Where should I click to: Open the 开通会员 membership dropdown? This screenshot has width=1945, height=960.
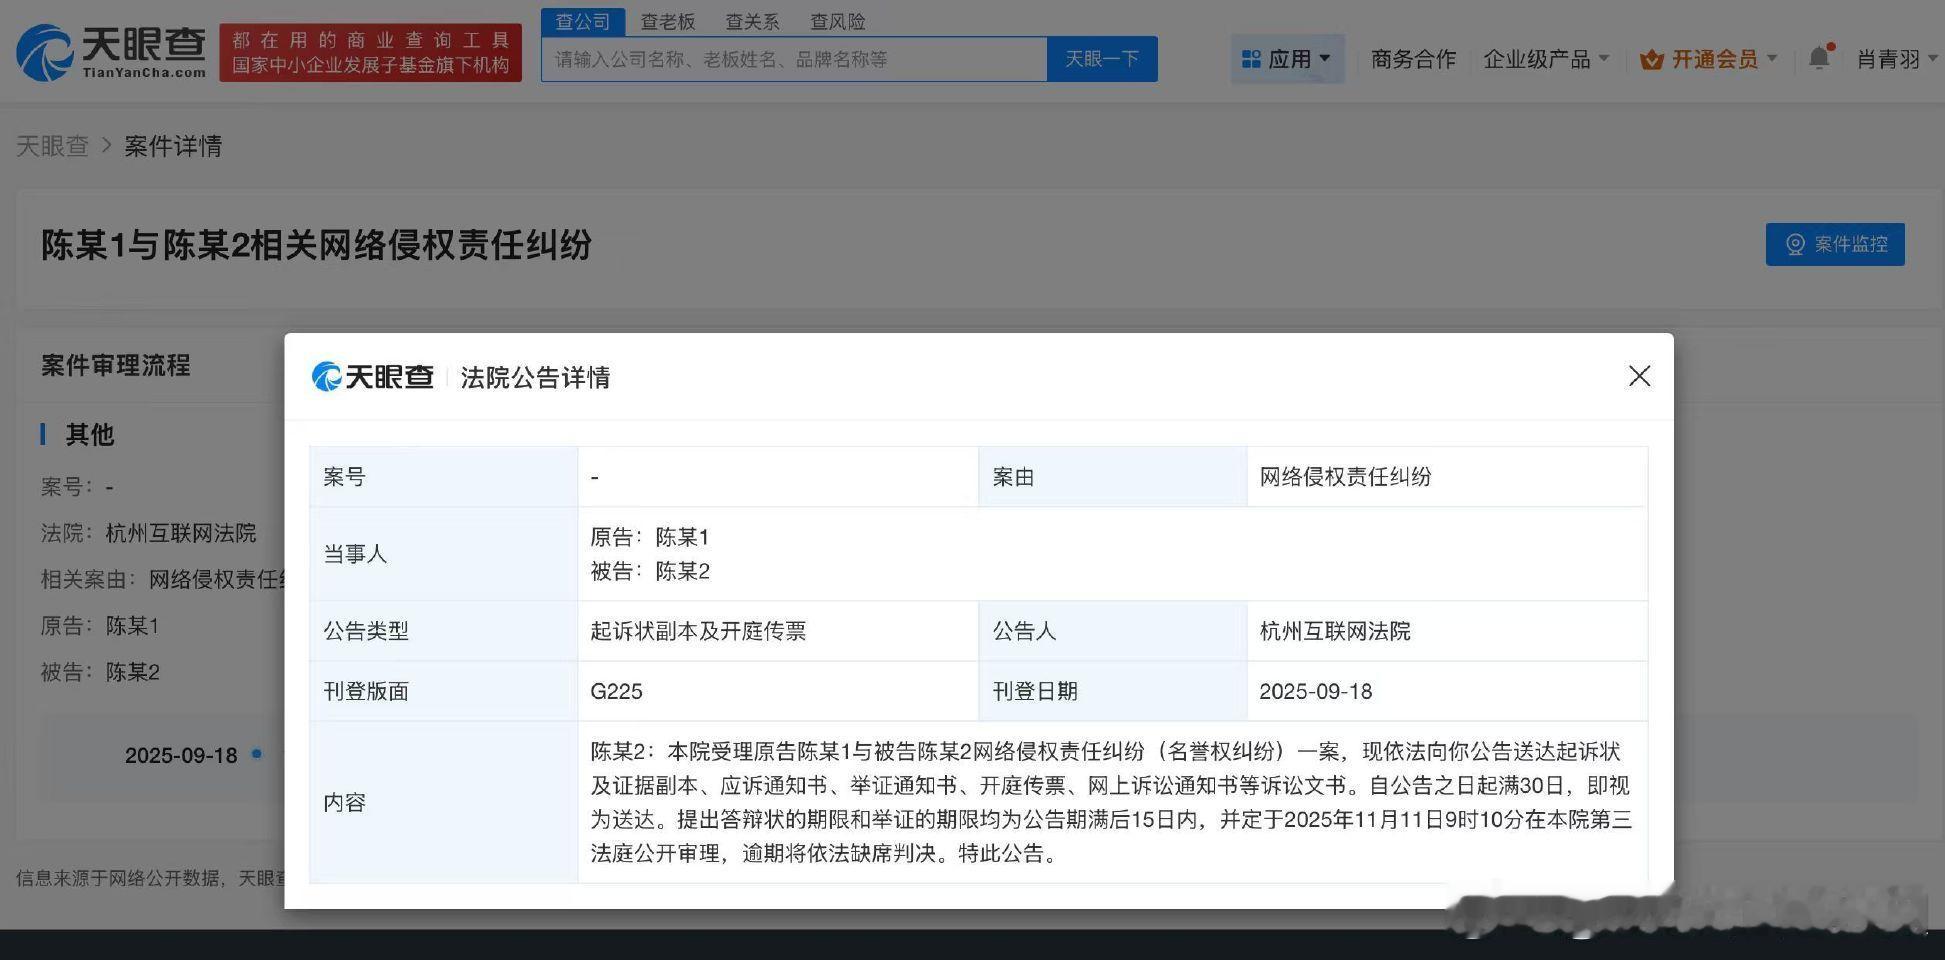1709,60
